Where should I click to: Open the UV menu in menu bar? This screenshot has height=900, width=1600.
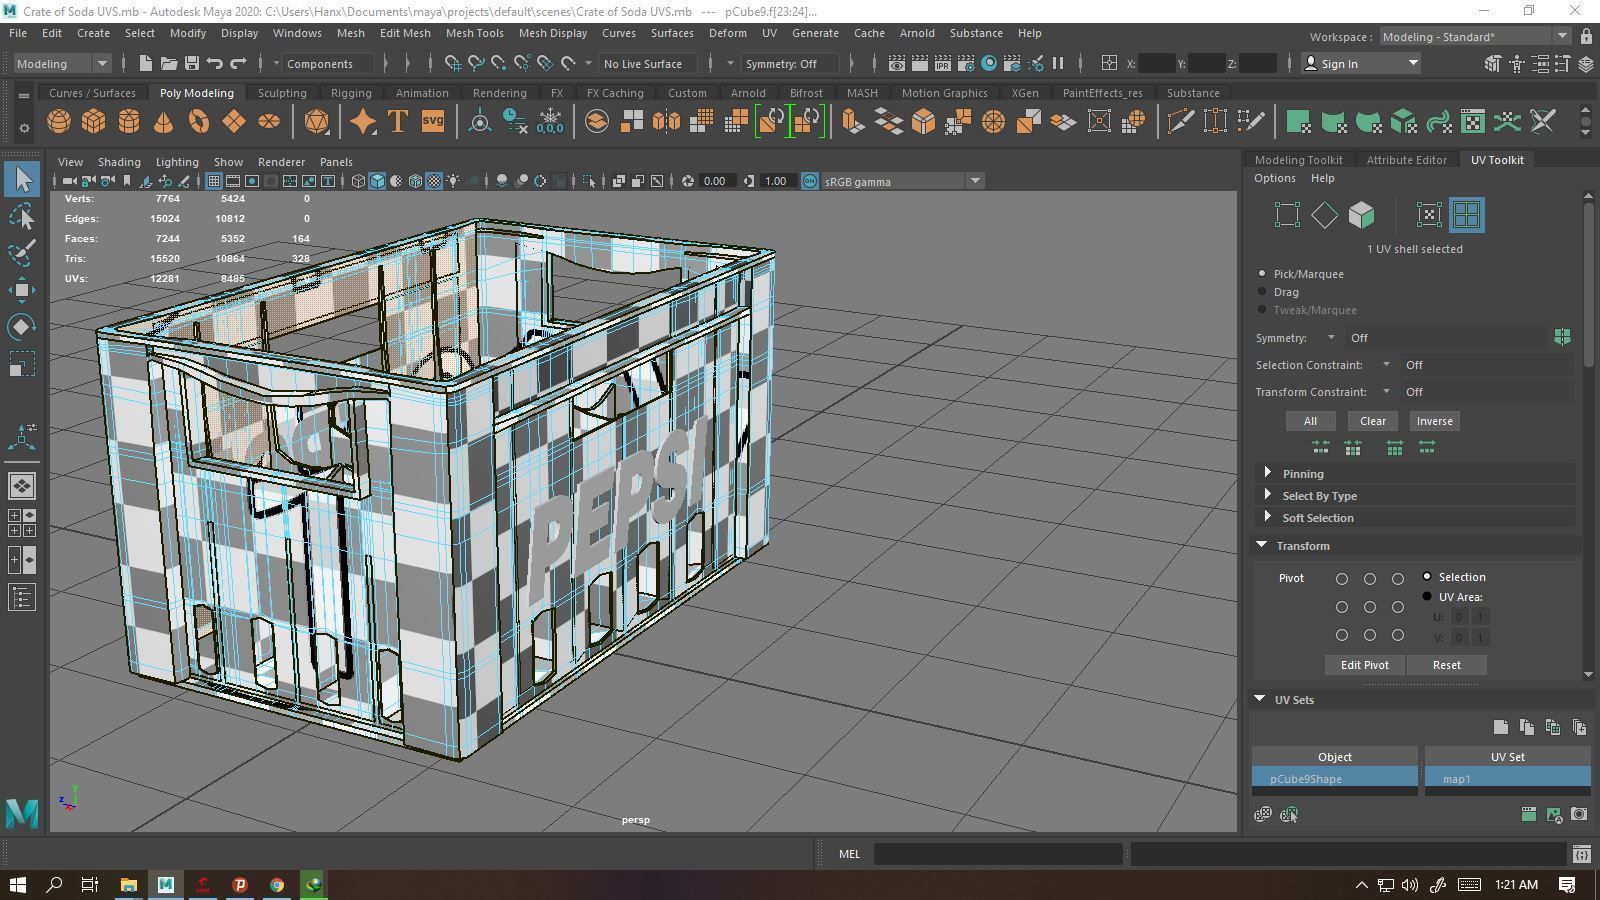pyautogui.click(x=769, y=33)
